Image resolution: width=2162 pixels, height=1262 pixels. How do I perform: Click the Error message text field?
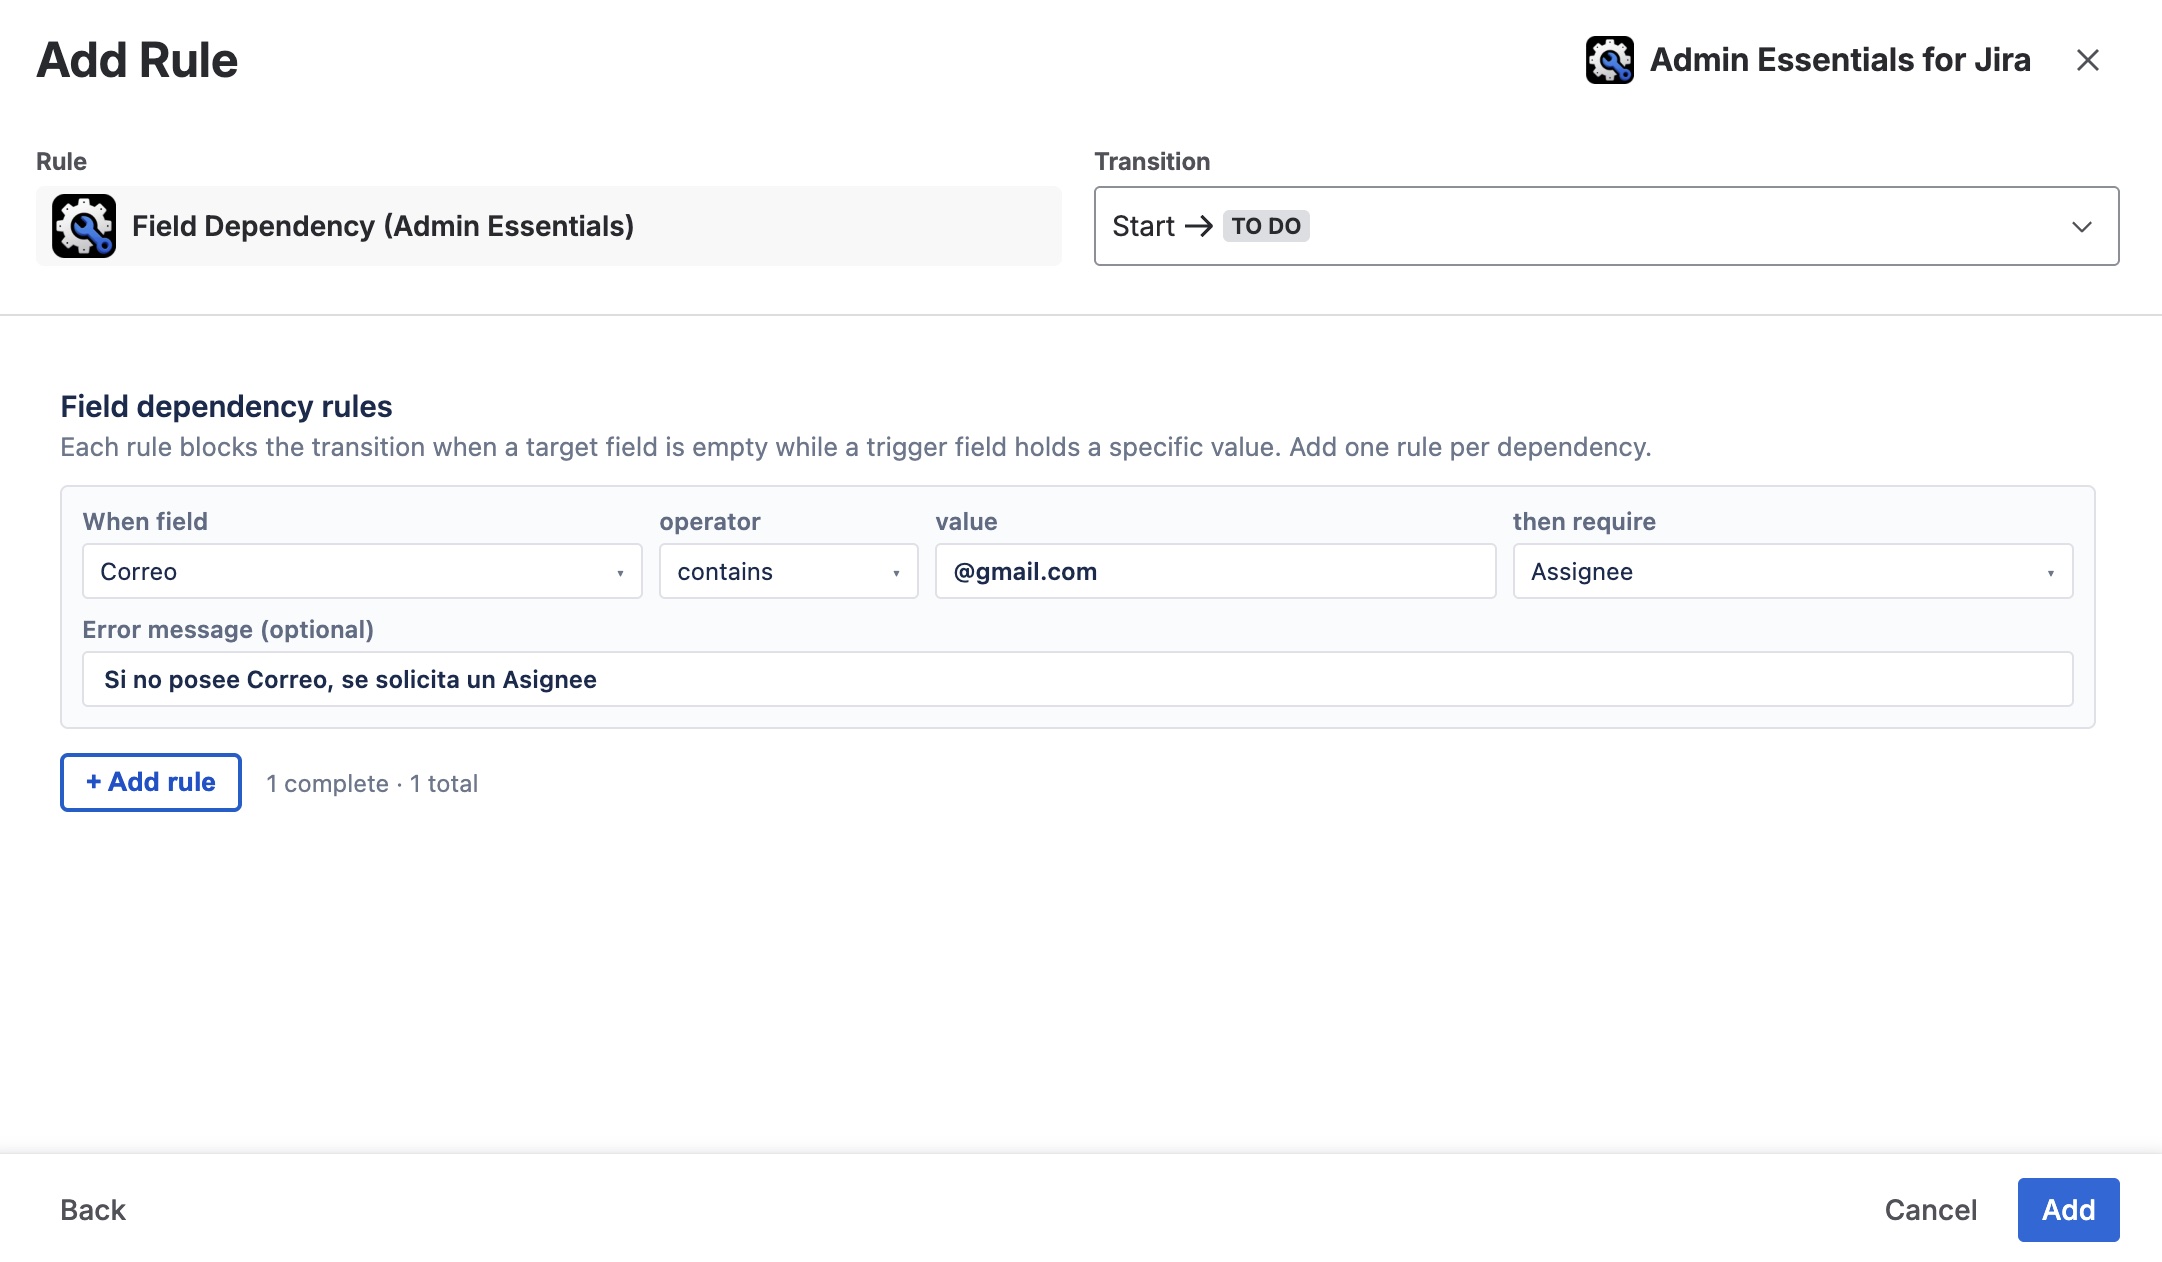1077,679
